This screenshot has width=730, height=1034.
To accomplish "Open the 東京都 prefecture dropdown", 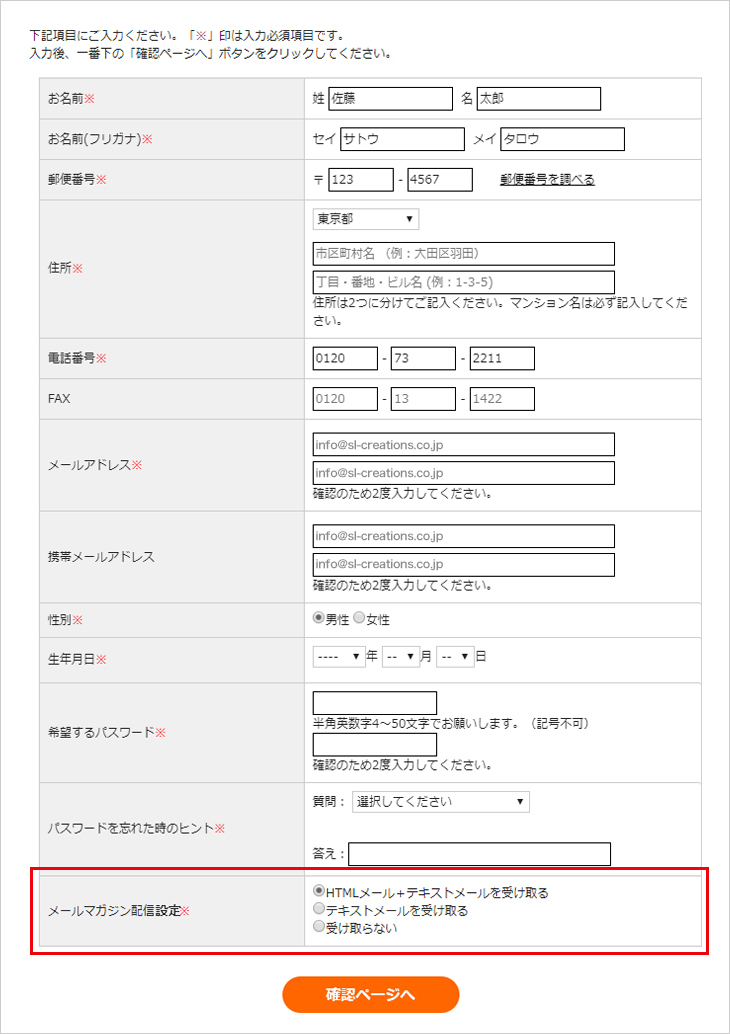I will click(365, 219).
